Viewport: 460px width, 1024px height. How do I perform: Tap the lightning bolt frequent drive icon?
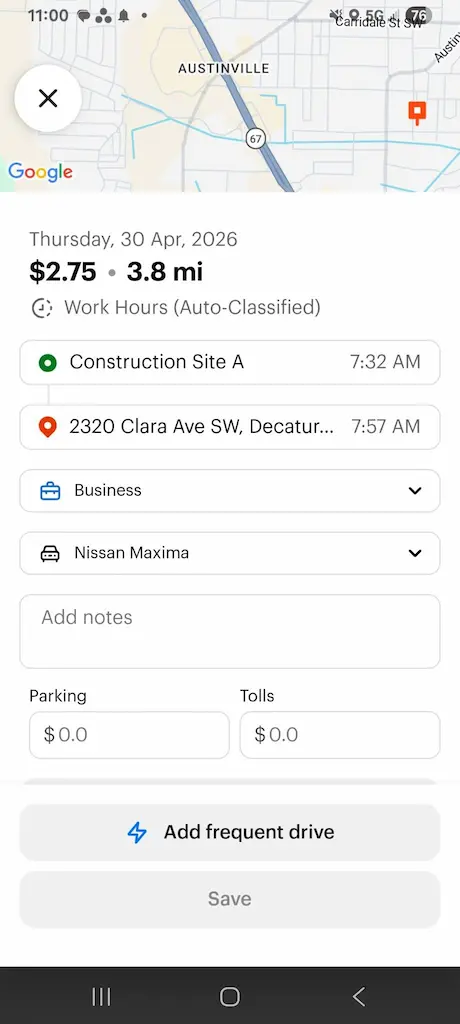pyautogui.click(x=137, y=832)
